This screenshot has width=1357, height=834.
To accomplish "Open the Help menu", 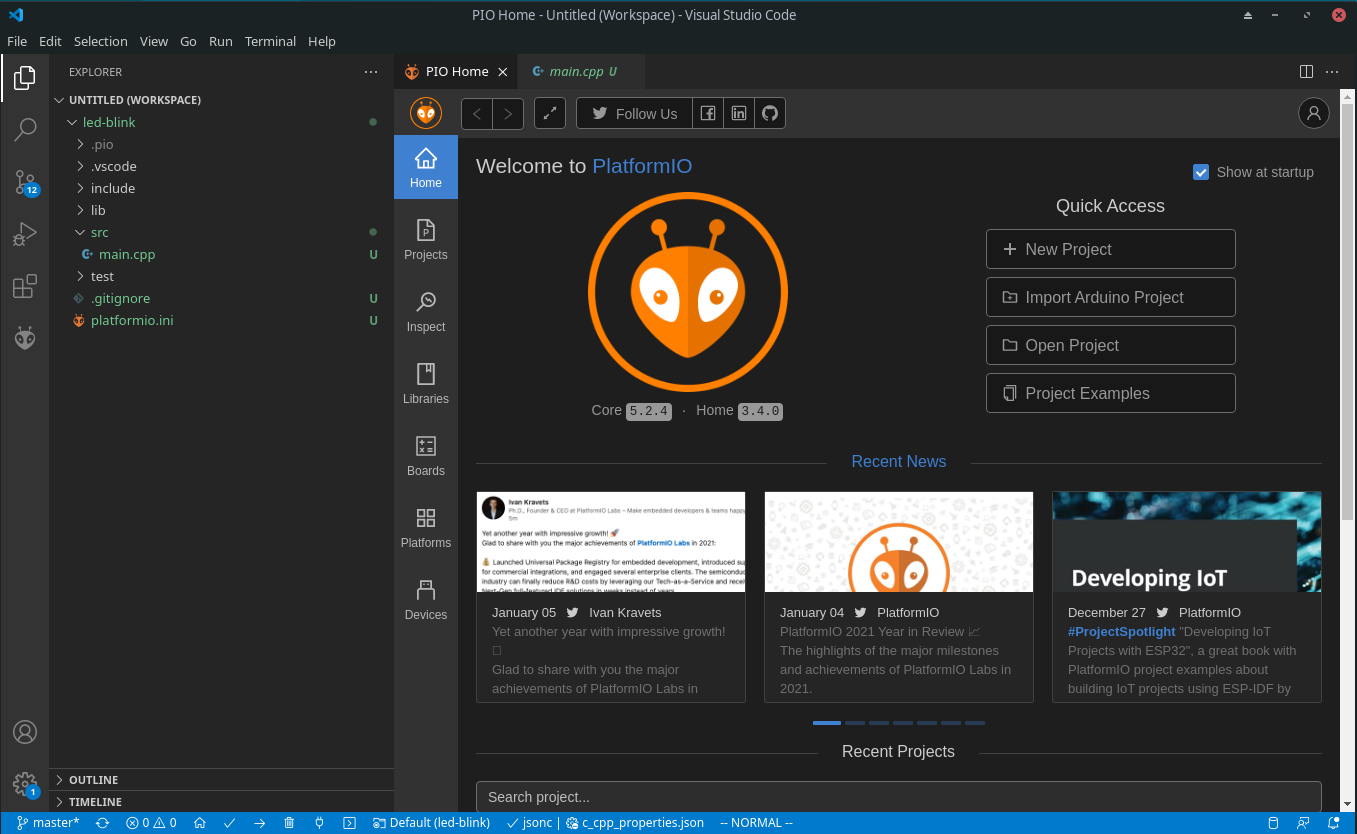I will coord(322,41).
